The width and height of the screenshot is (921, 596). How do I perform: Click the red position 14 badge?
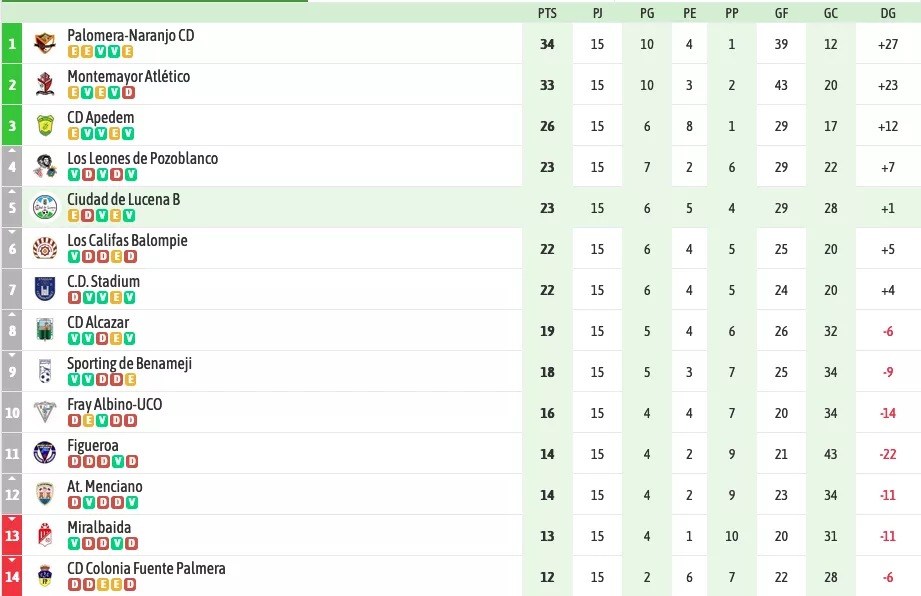12,576
